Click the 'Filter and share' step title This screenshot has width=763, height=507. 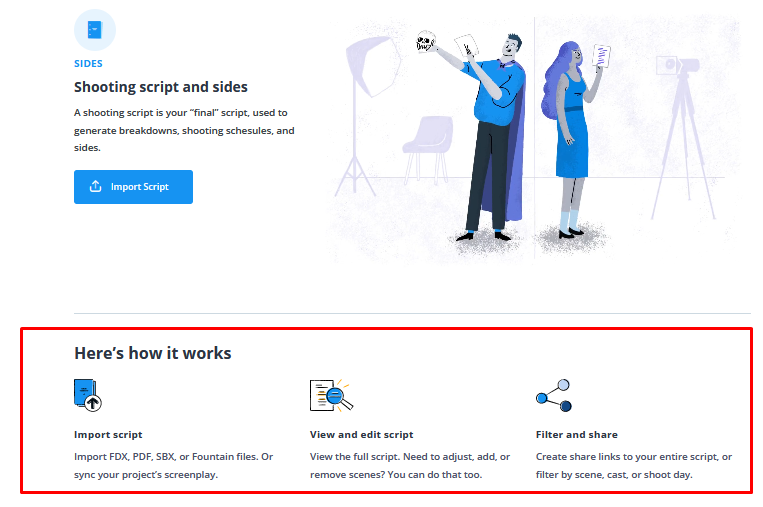577,435
